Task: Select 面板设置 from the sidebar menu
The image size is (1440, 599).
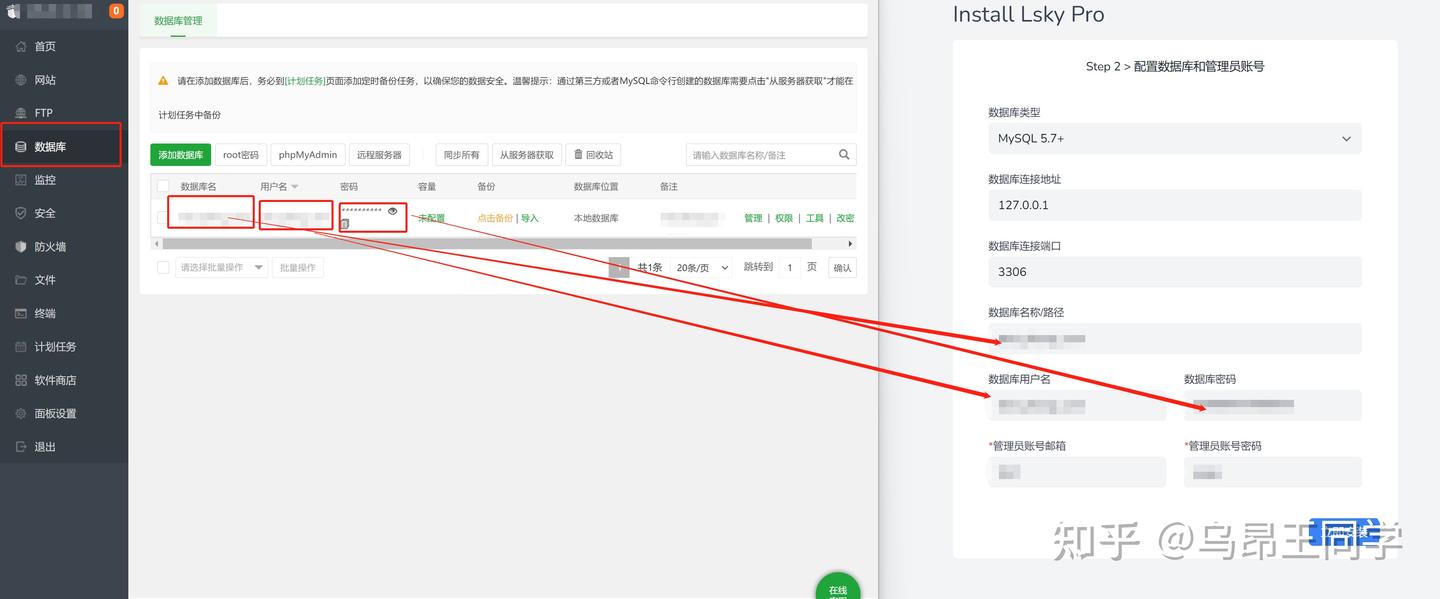Action: click(47, 413)
